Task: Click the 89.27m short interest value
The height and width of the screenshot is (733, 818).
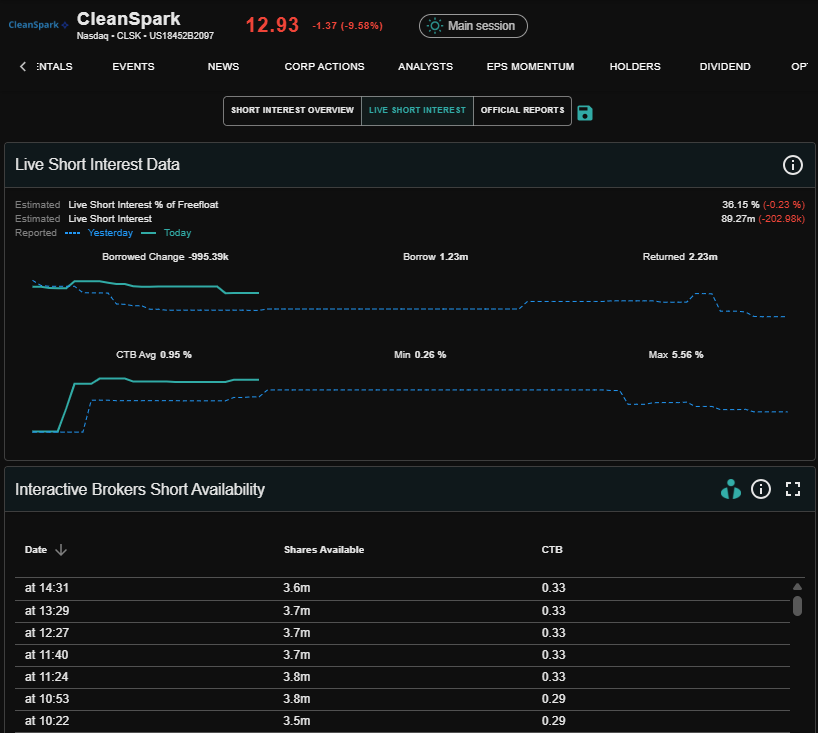Action: 738,219
